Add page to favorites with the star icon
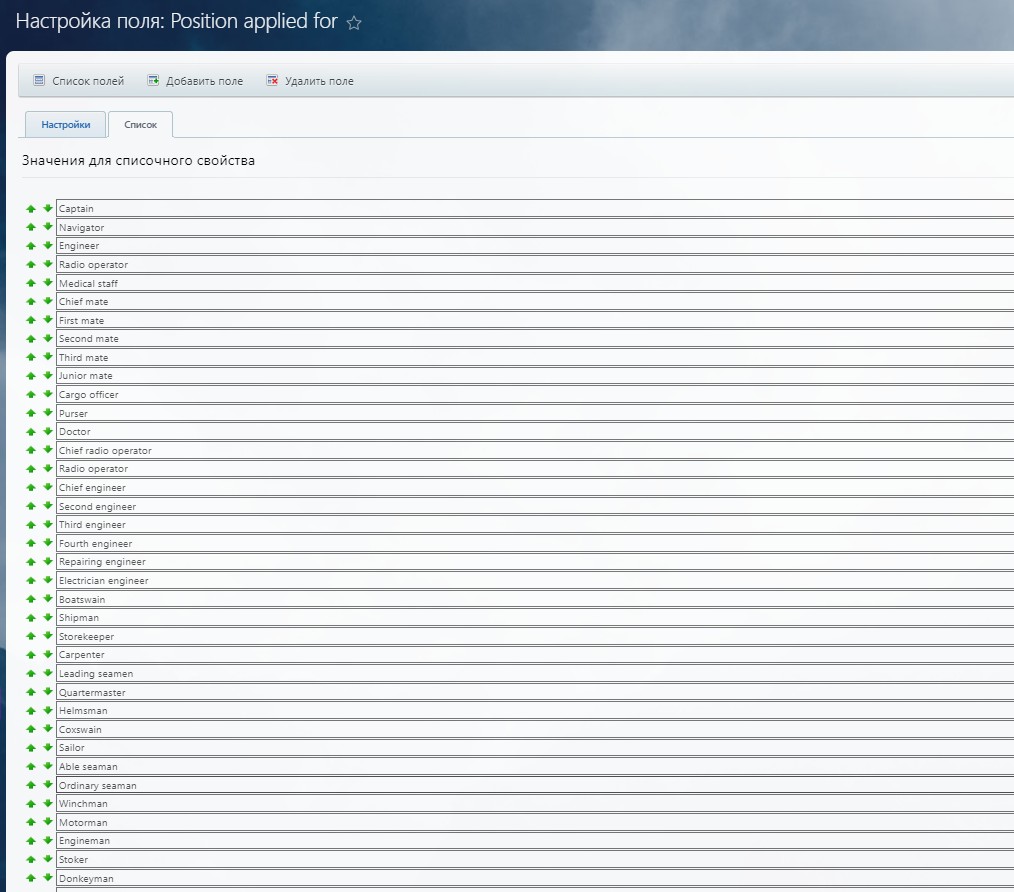Image resolution: width=1014 pixels, height=892 pixels. 354,23
